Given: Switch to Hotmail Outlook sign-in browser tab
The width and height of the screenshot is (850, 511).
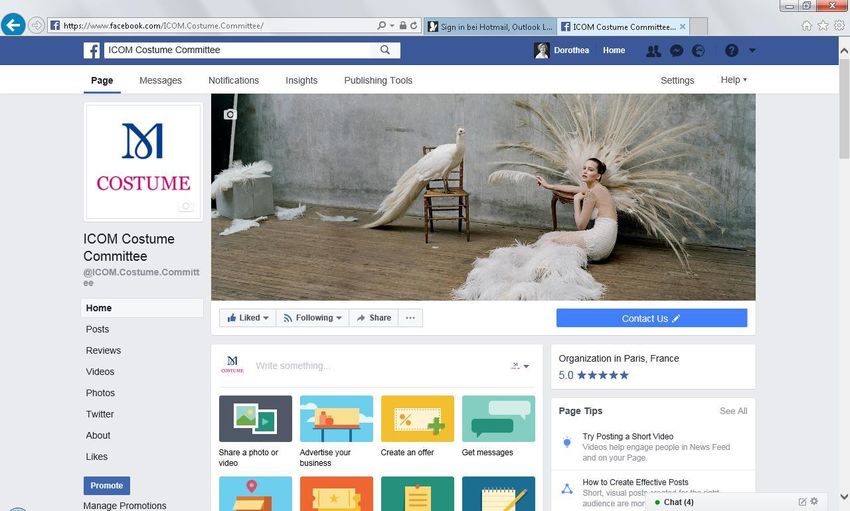Looking at the screenshot, I should pos(490,27).
